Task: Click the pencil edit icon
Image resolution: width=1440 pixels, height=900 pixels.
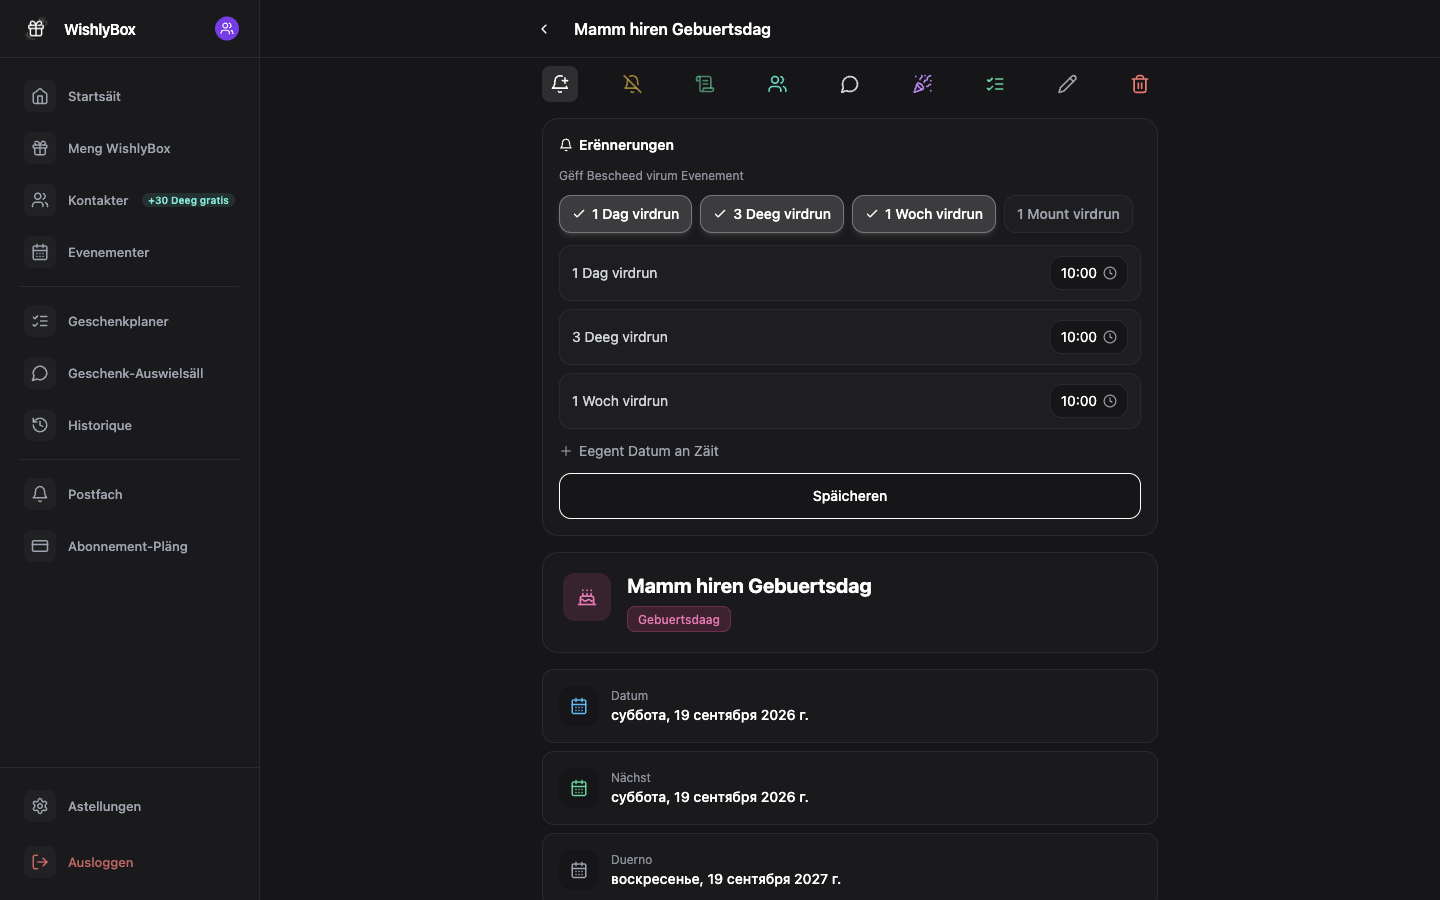Action: (x=1067, y=84)
